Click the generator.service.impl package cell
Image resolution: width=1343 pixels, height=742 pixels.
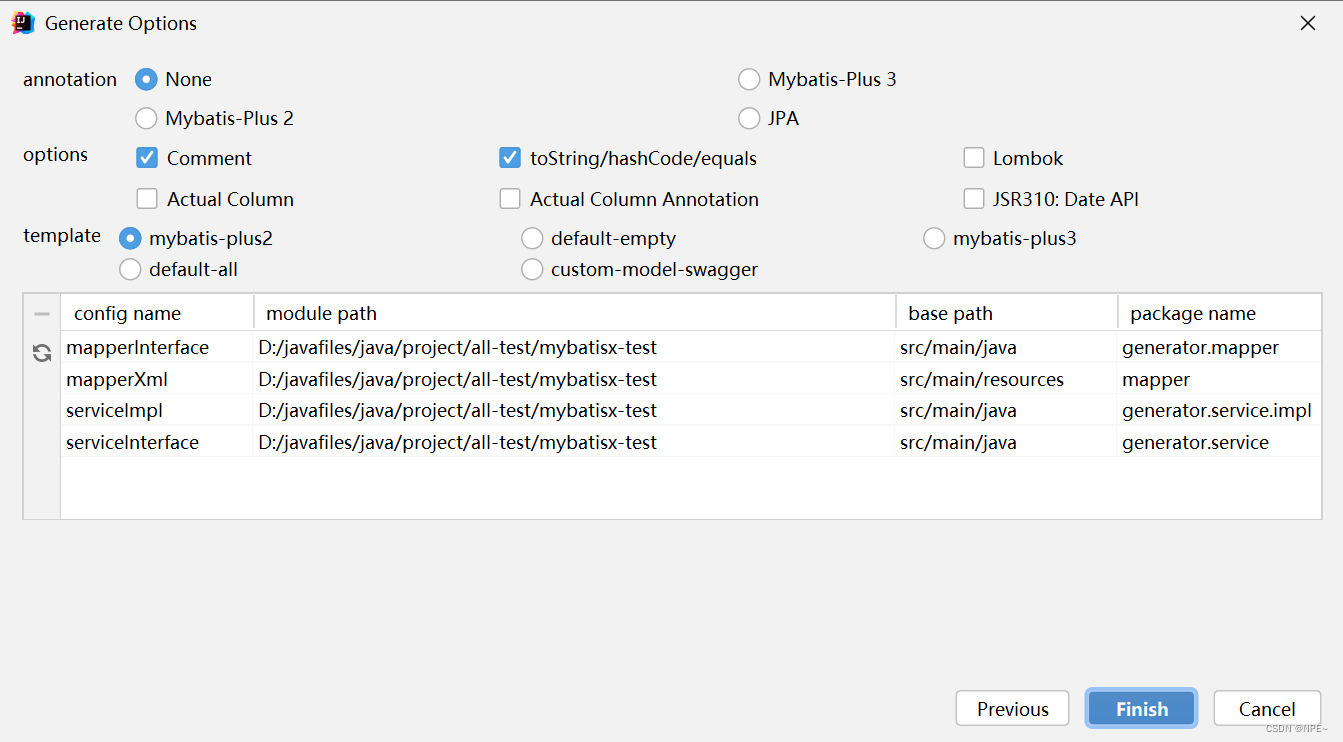[x=1217, y=410]
